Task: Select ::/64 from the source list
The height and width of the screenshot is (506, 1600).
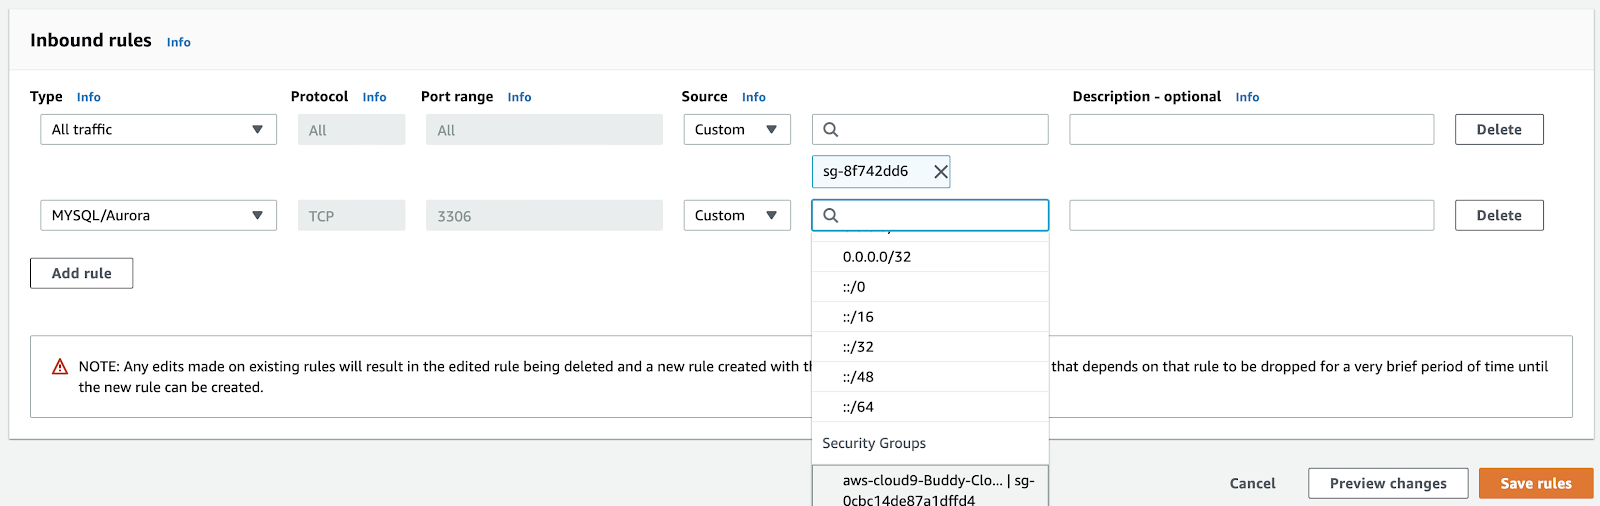Action: 930,407
